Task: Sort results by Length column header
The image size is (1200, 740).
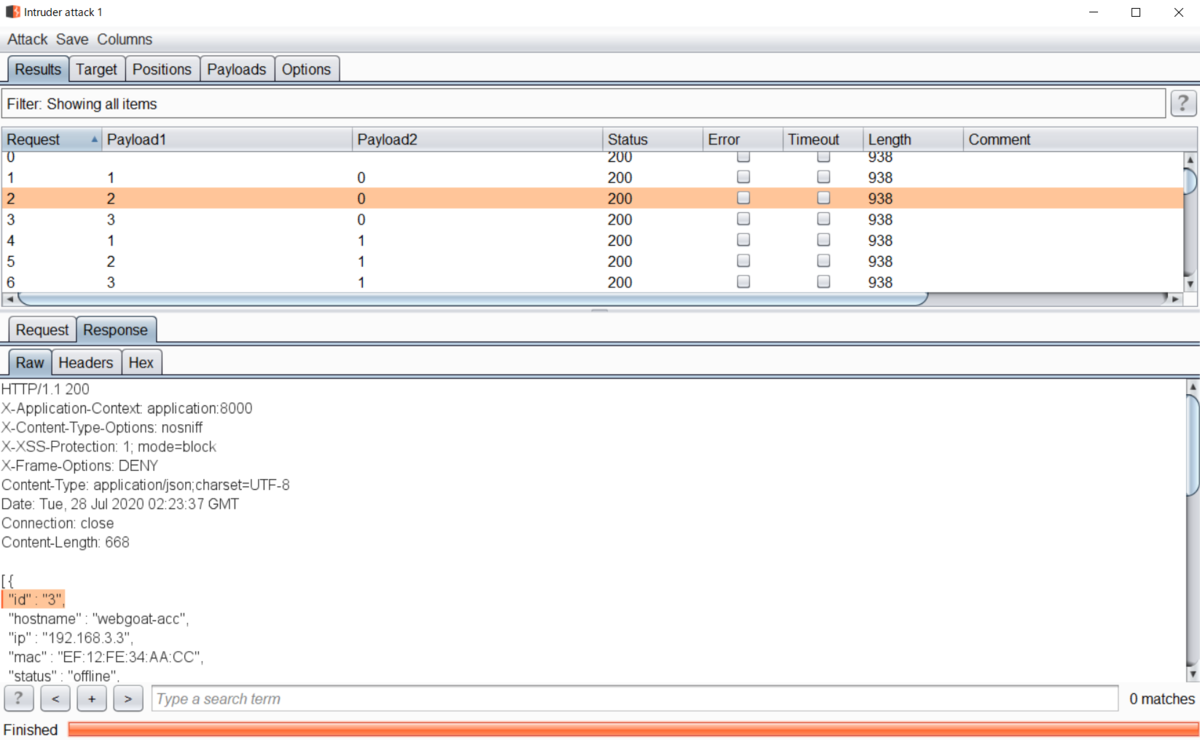Action: [913, 139]
